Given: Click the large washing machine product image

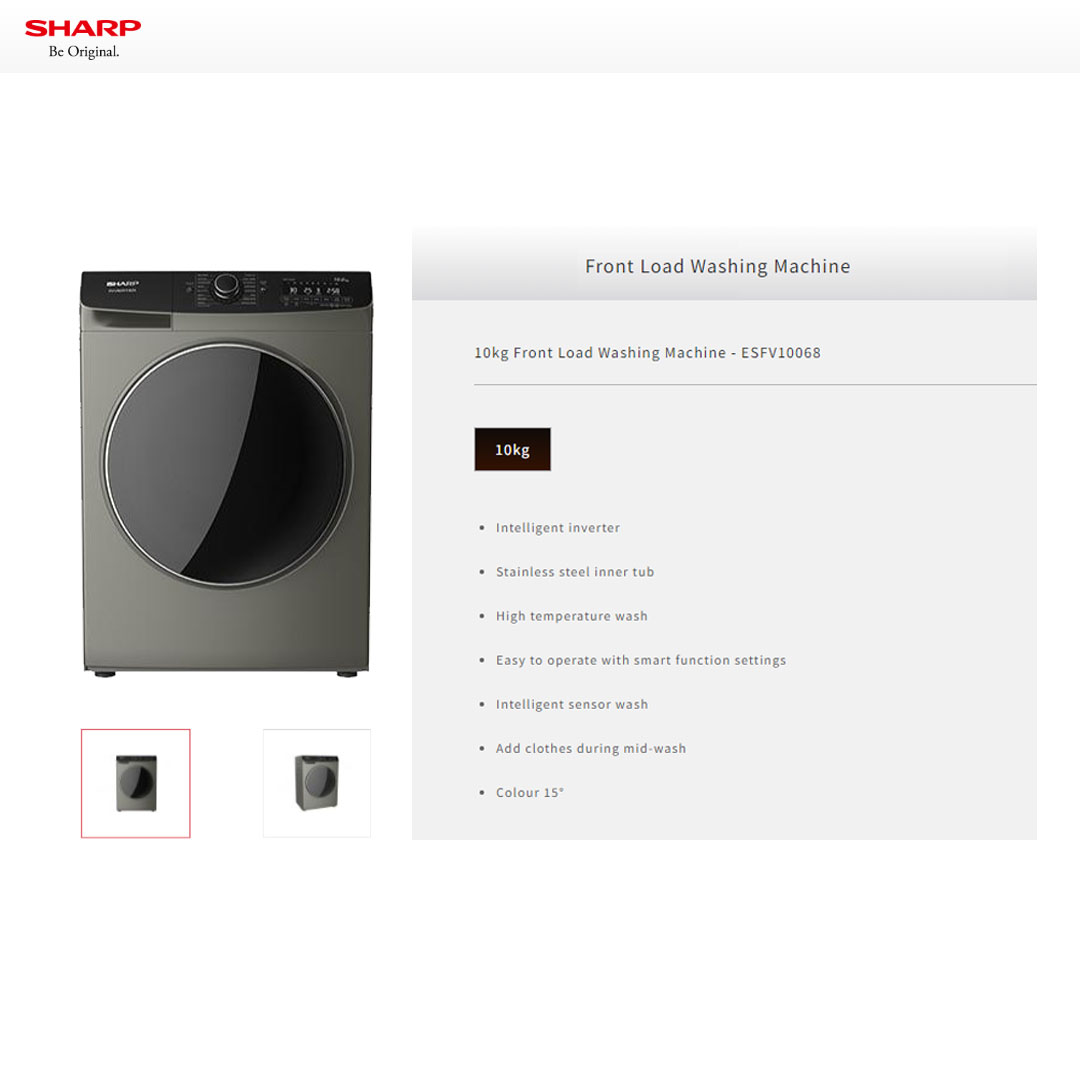Looking at the screenshot, I should [227, 474].
